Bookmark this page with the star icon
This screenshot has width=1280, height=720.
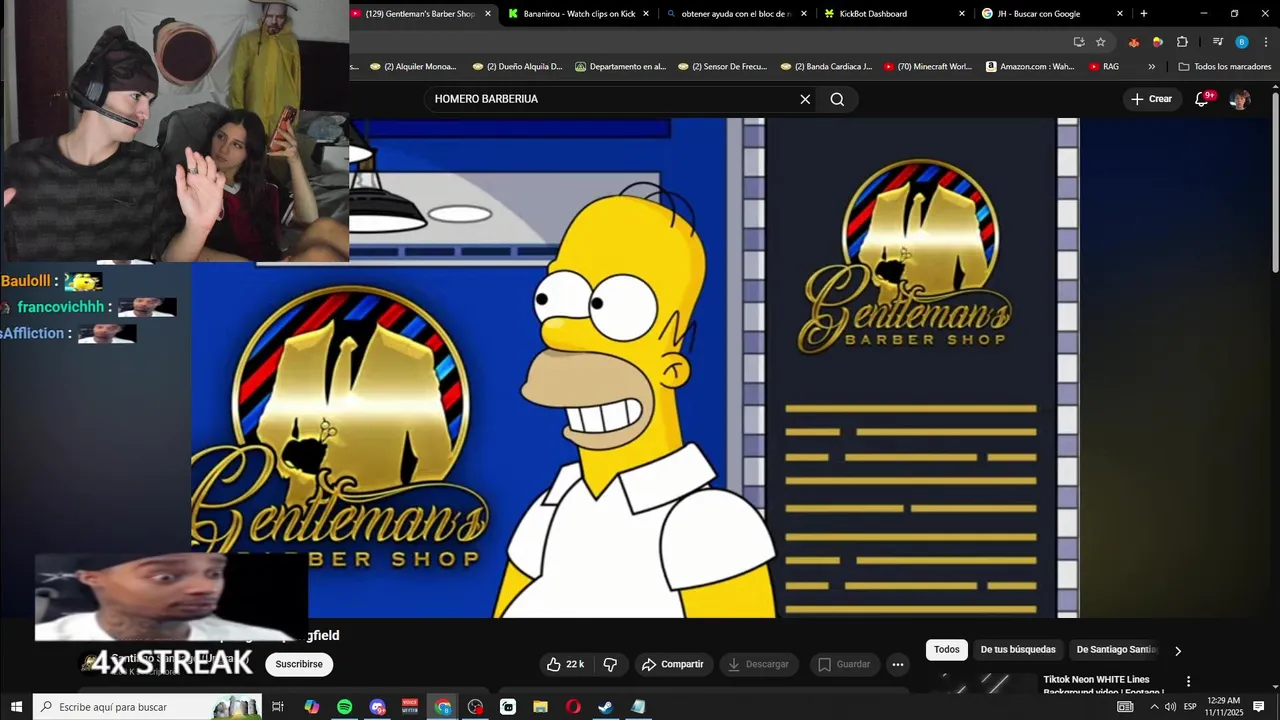1101,42
